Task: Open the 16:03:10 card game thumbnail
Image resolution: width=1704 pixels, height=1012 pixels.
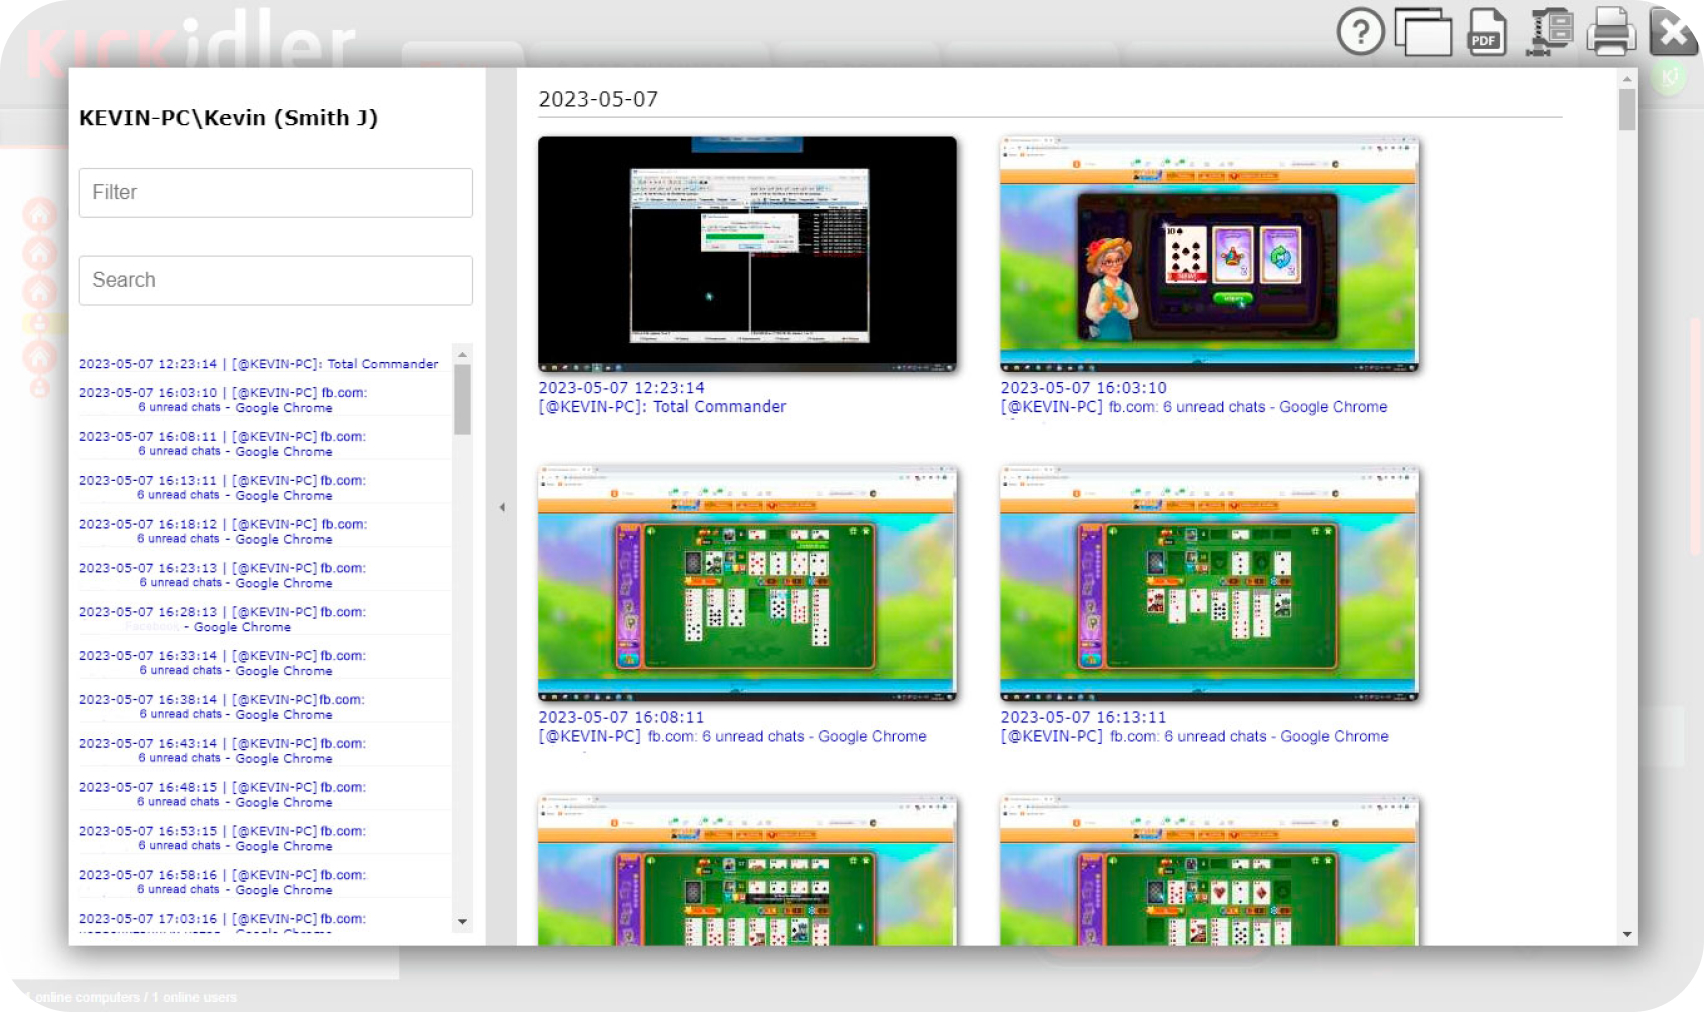Action: click(x=1209, y=254)
